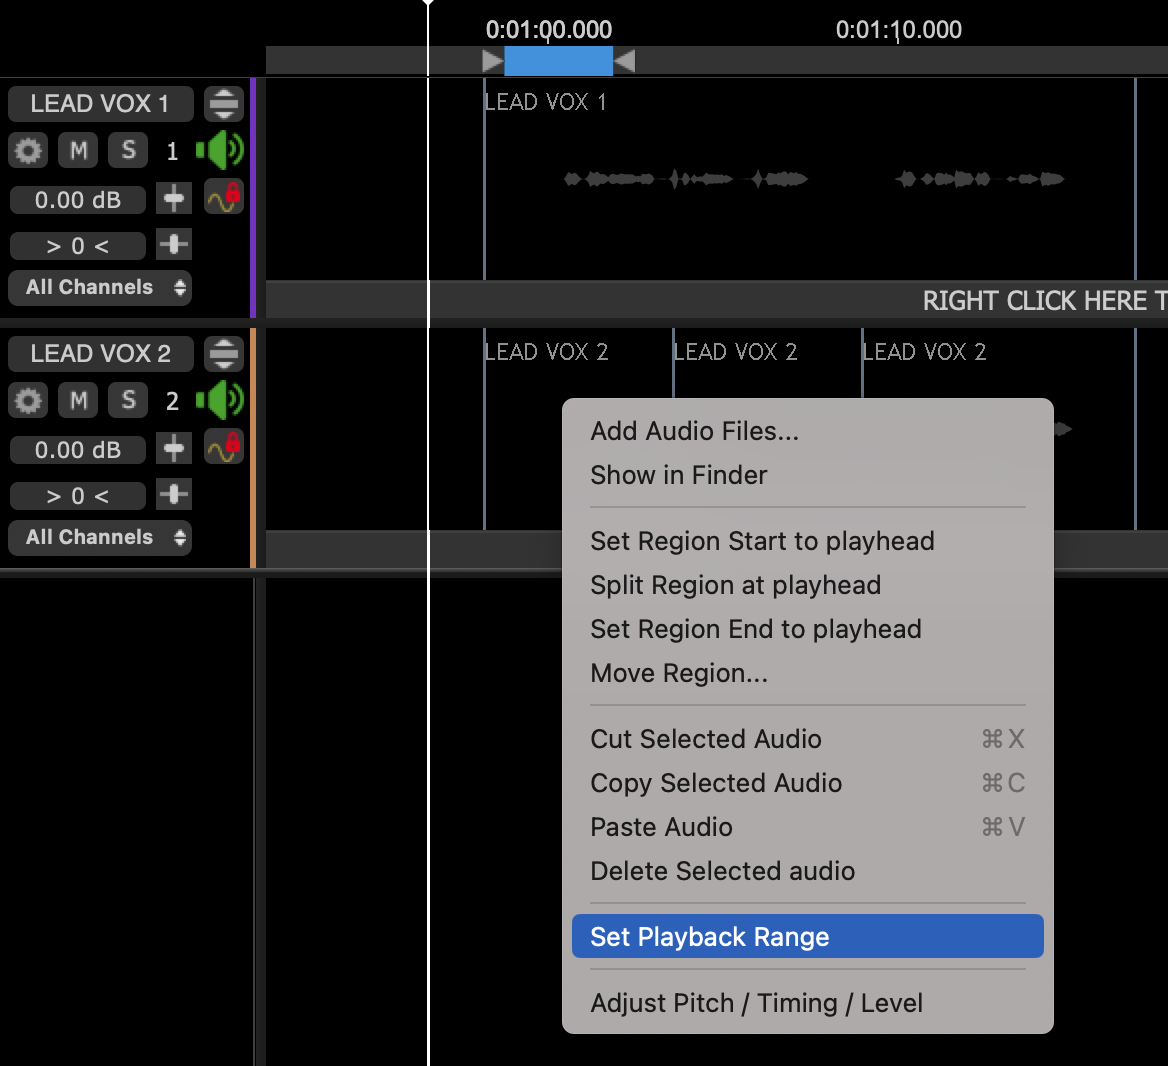The width and height of the screenshot is (1168, 1066).
Task: Expand track options for LEAD VOX 1
Action: (224, 103)
